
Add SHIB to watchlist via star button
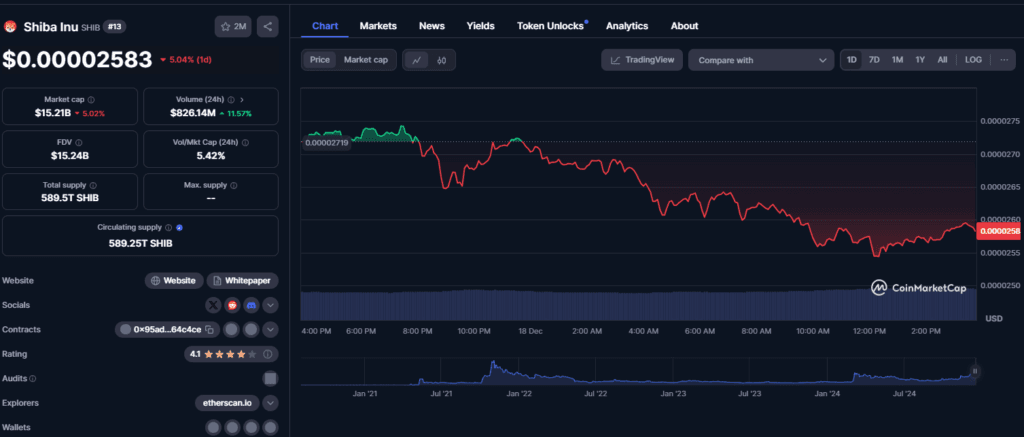pyautogui.click(x=233, y=27)
